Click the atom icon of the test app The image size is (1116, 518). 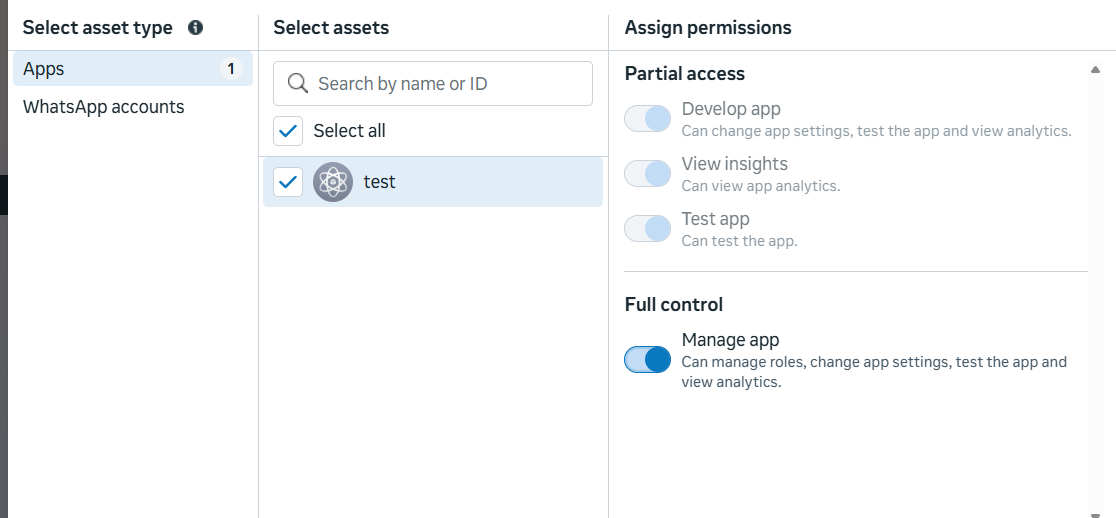(x=333, y=182)
